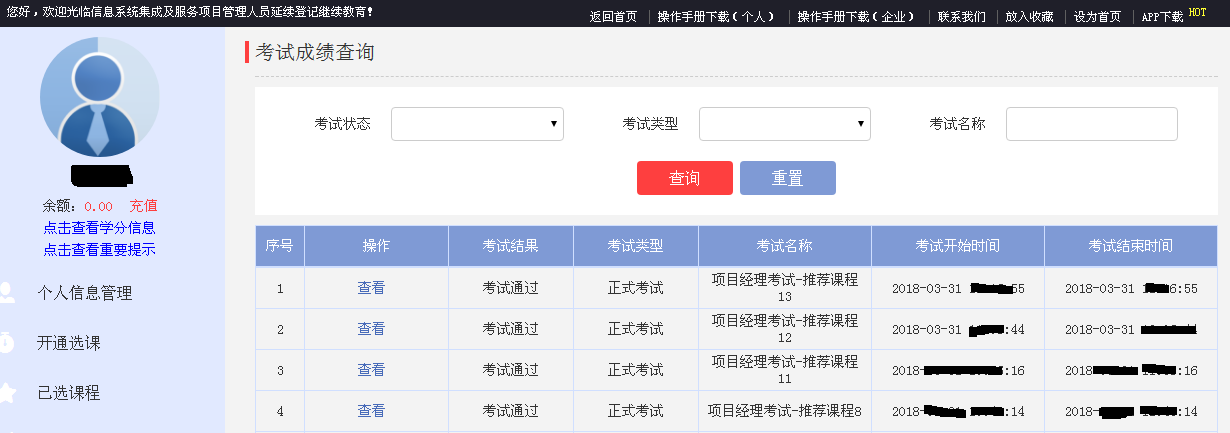Viewport: 1230px width, 433px height.
Task: Click APP下载 in the top bar
Action: 1162,17
